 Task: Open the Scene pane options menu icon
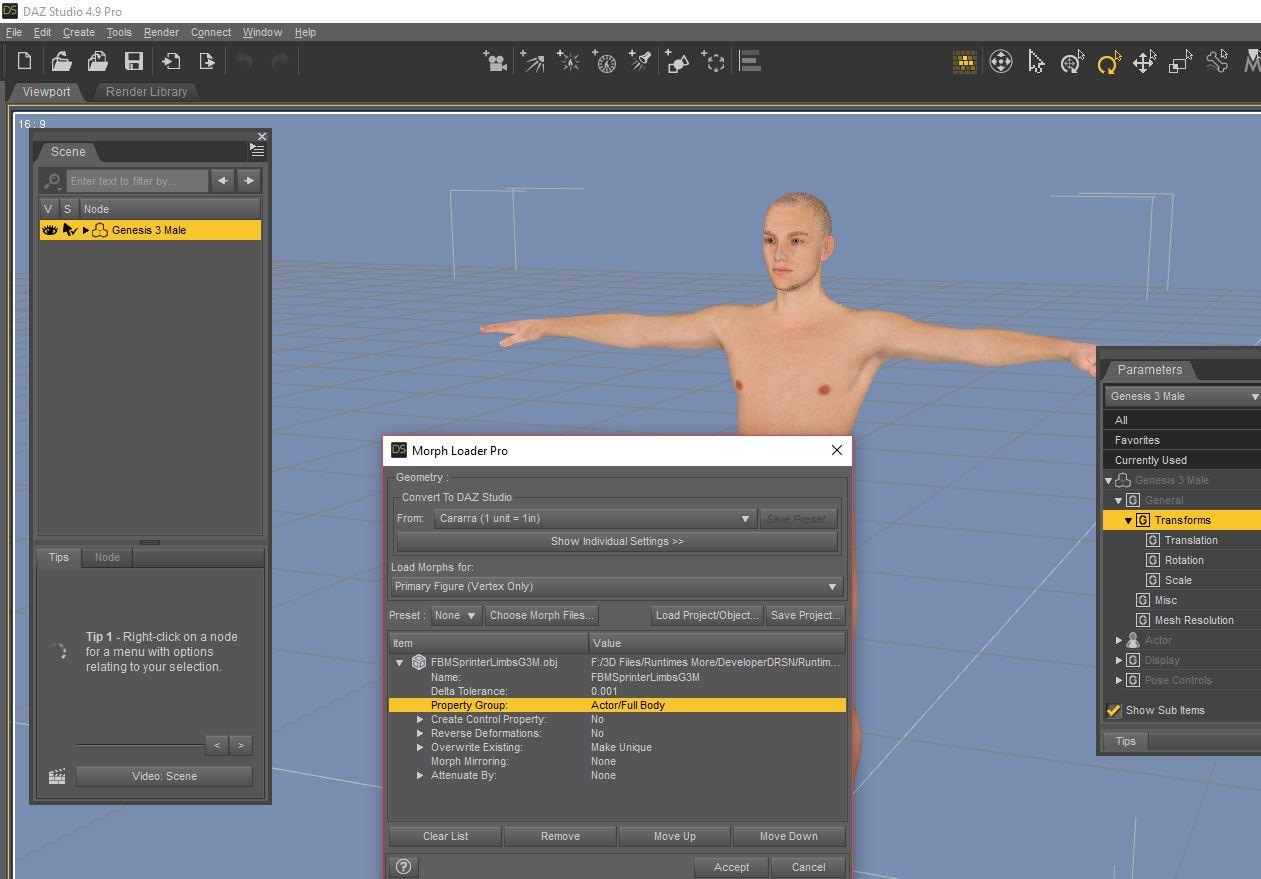(257, 151)
